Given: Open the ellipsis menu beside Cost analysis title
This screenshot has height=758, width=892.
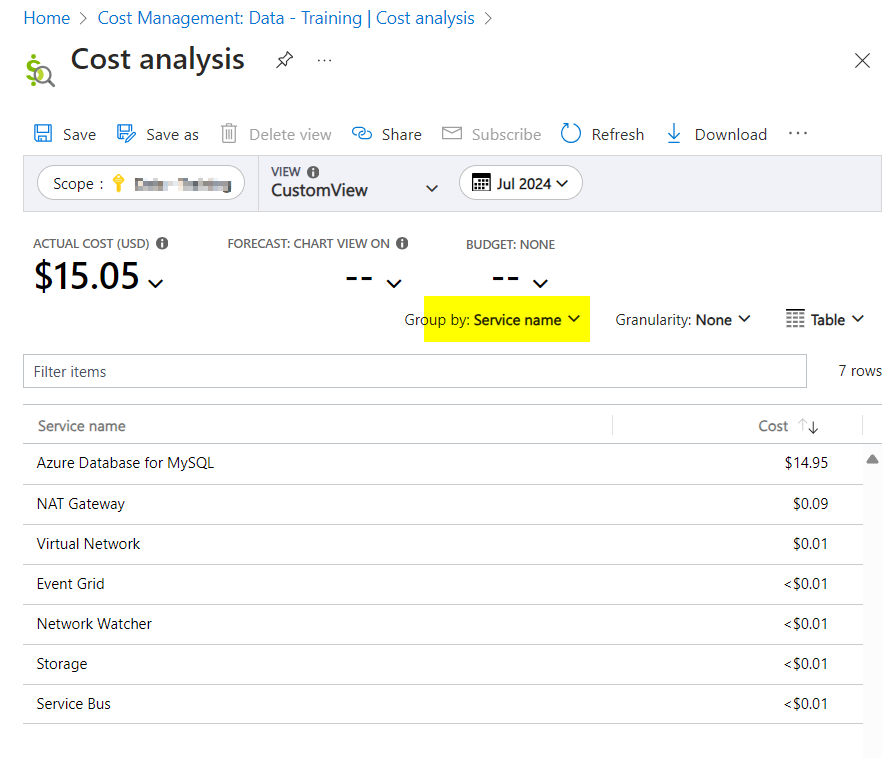Looking at the screenshot, I should [x=324, y=60].
